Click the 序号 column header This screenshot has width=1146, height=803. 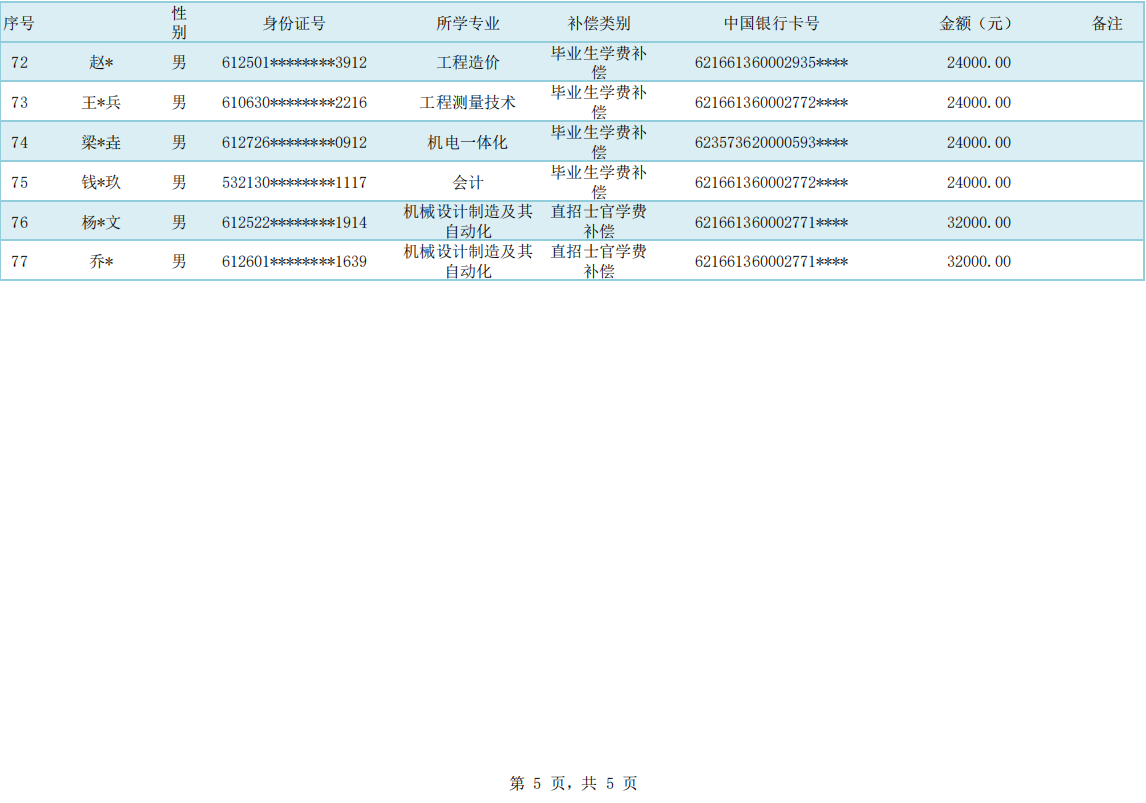click(19, 24)
